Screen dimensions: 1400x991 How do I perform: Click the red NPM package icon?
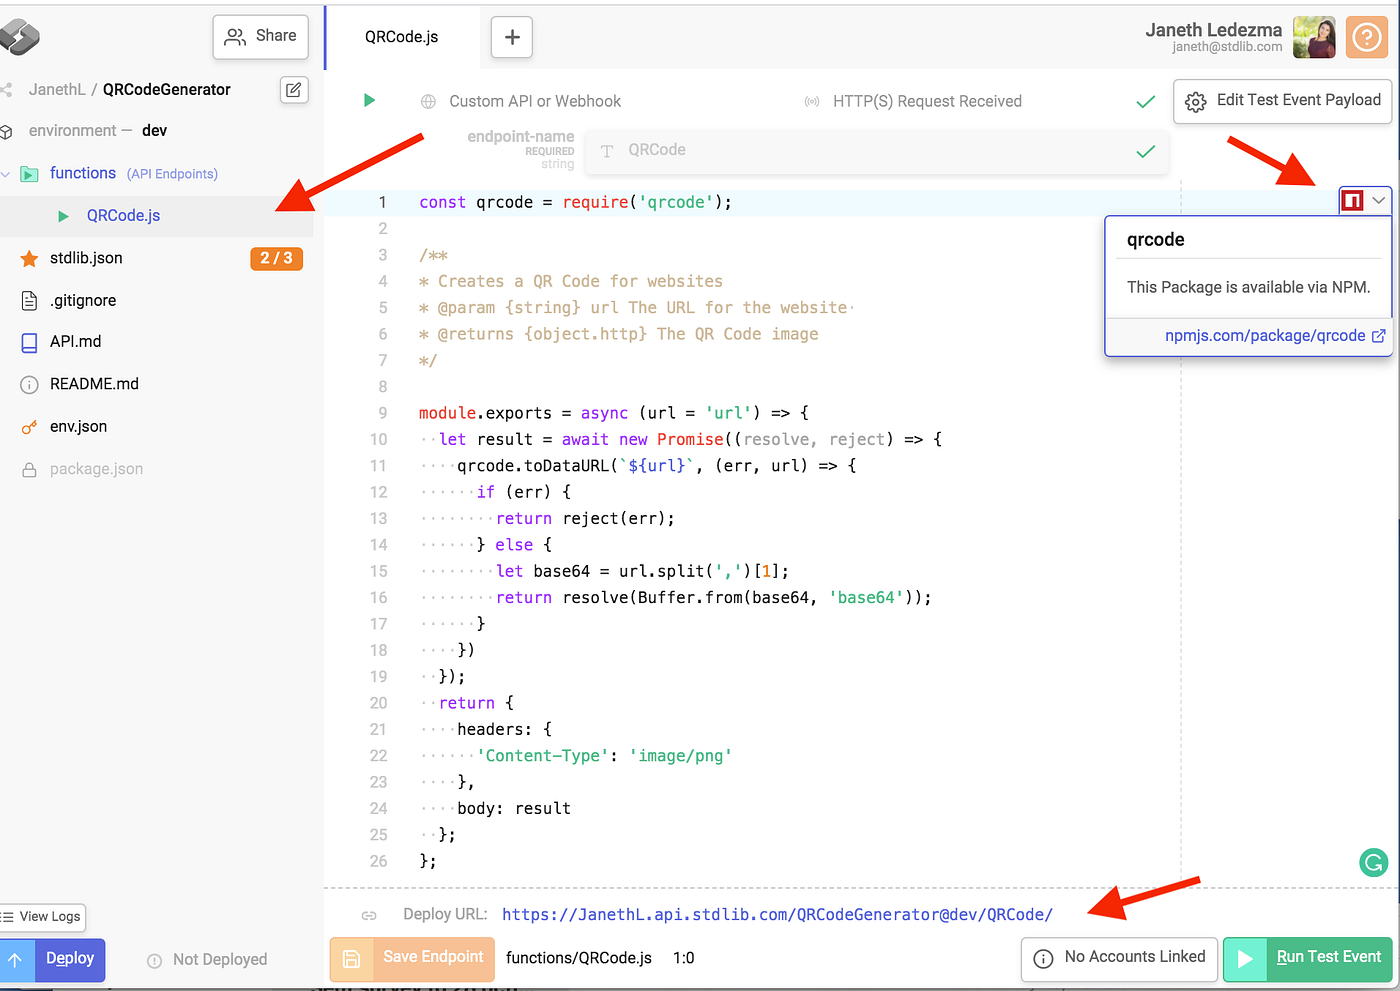[1352, 201]
